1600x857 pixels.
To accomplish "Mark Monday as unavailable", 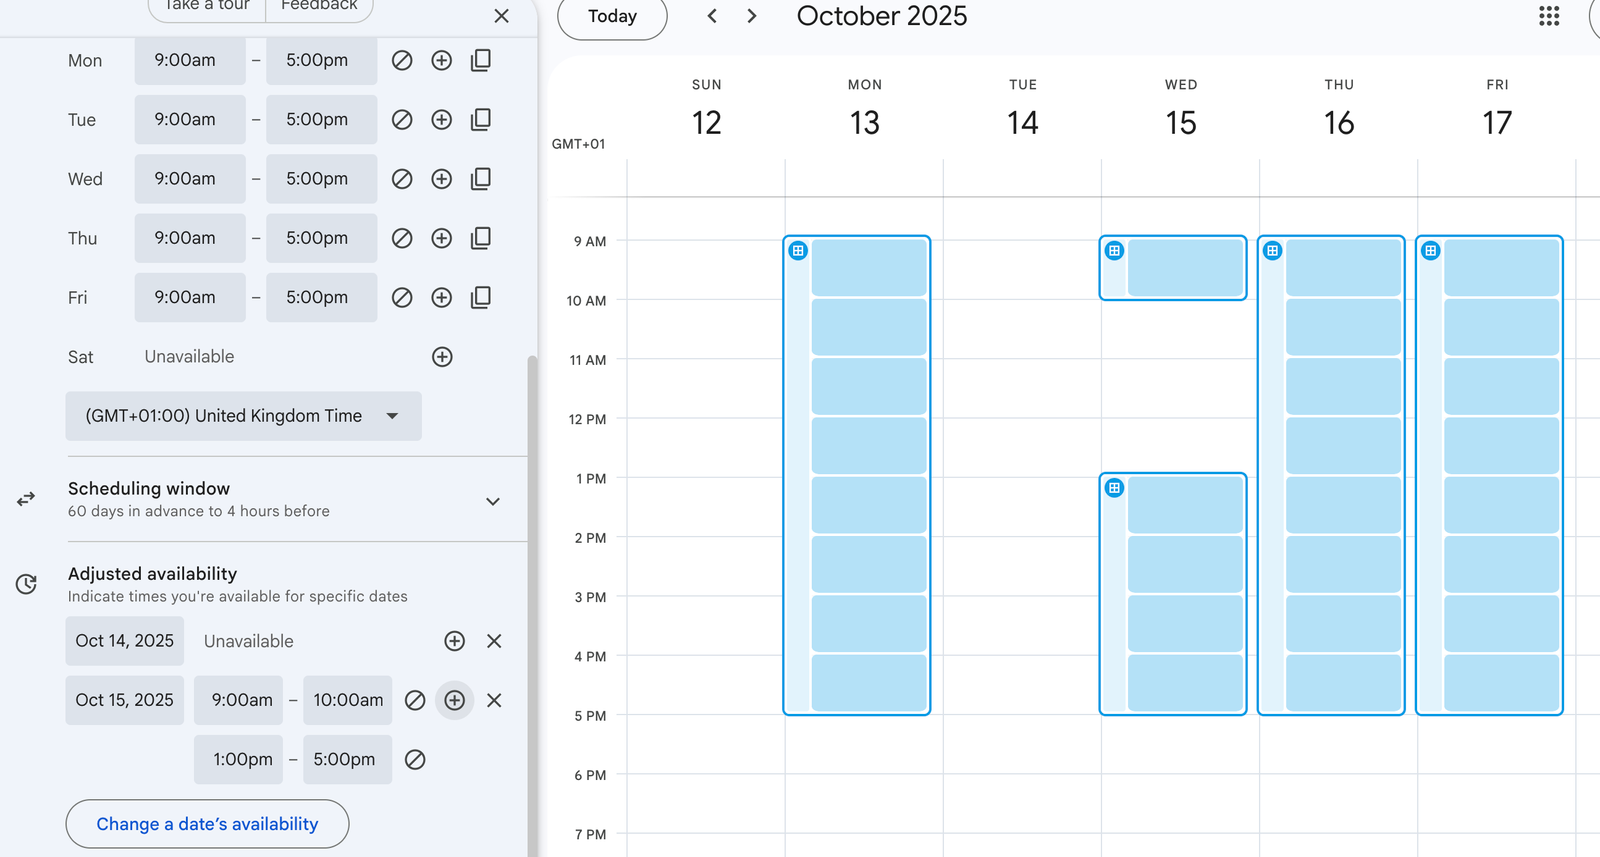I will point(402,61).
